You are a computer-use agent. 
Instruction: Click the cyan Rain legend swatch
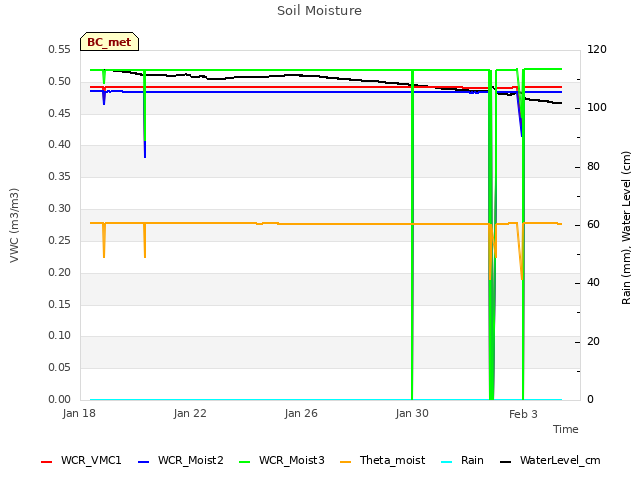click(x=447, y=462)
